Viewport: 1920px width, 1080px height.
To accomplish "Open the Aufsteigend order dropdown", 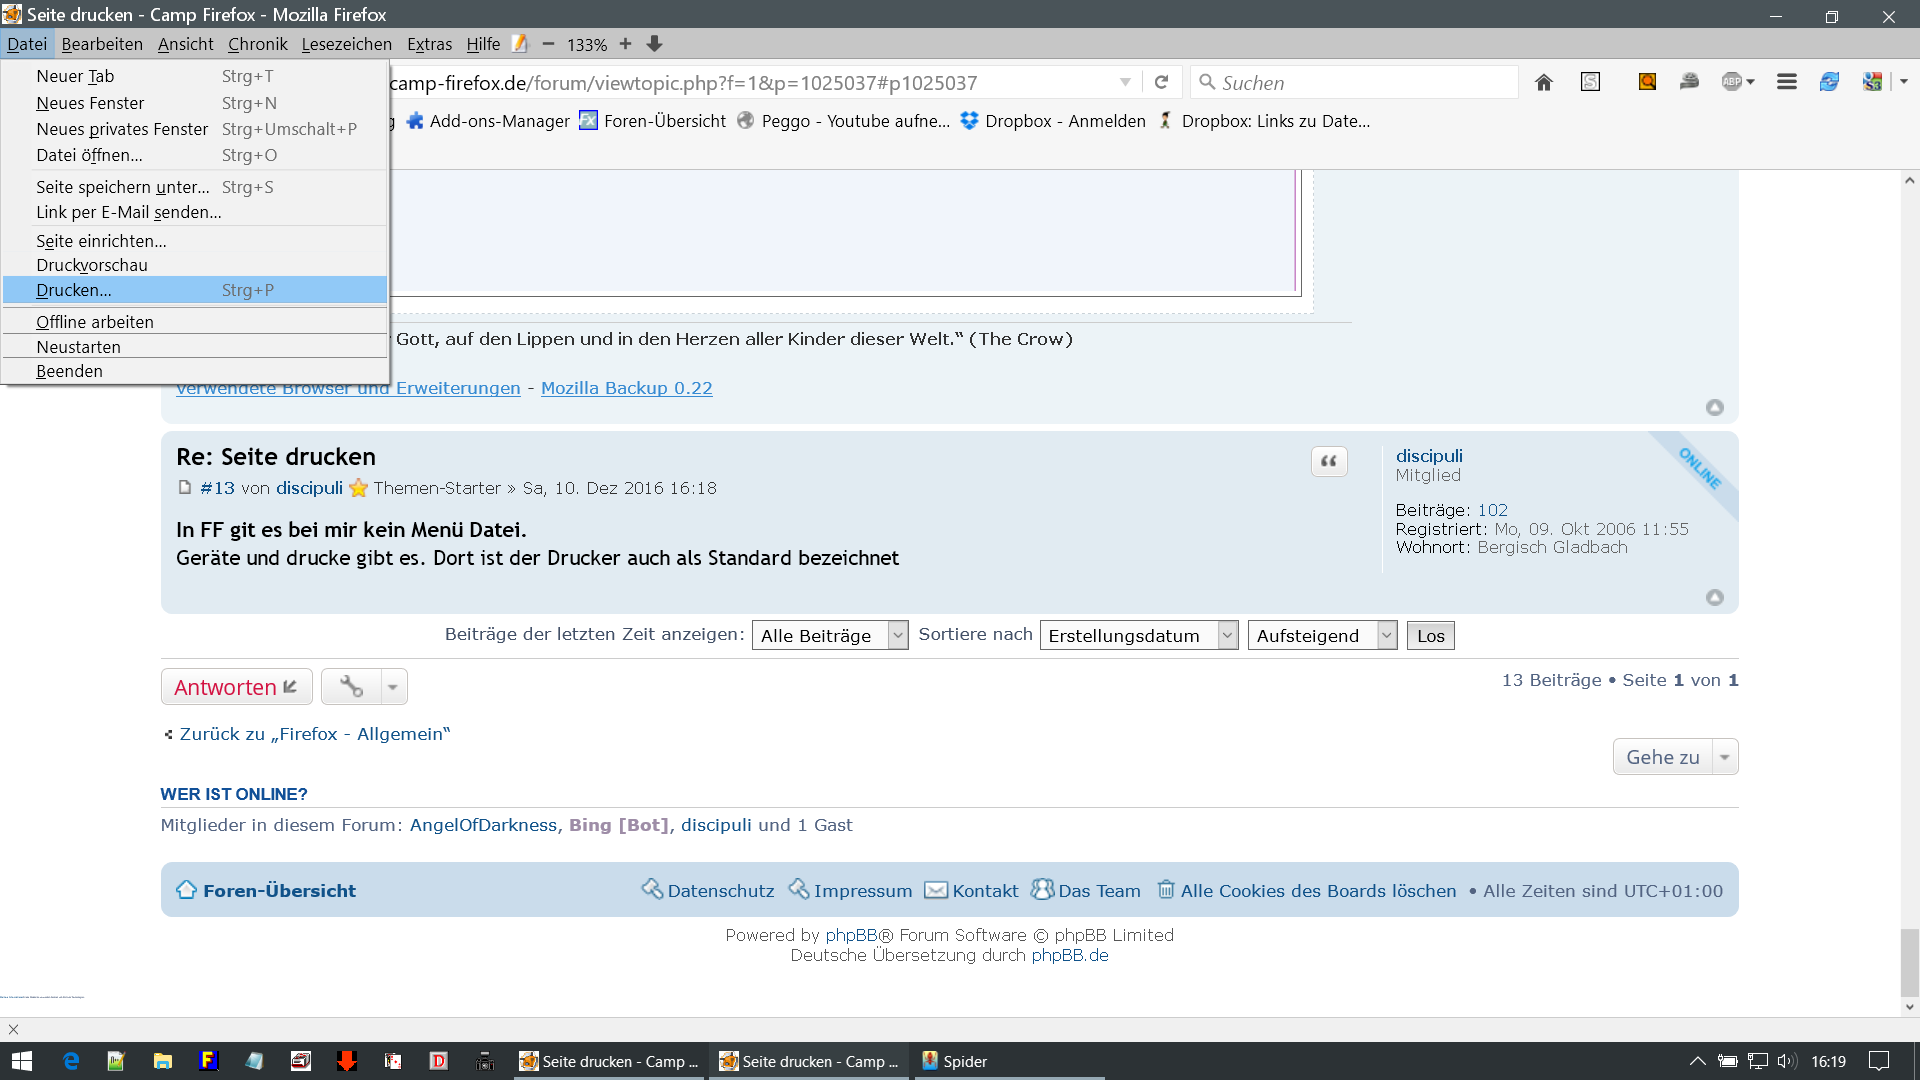I will 1321,636.
